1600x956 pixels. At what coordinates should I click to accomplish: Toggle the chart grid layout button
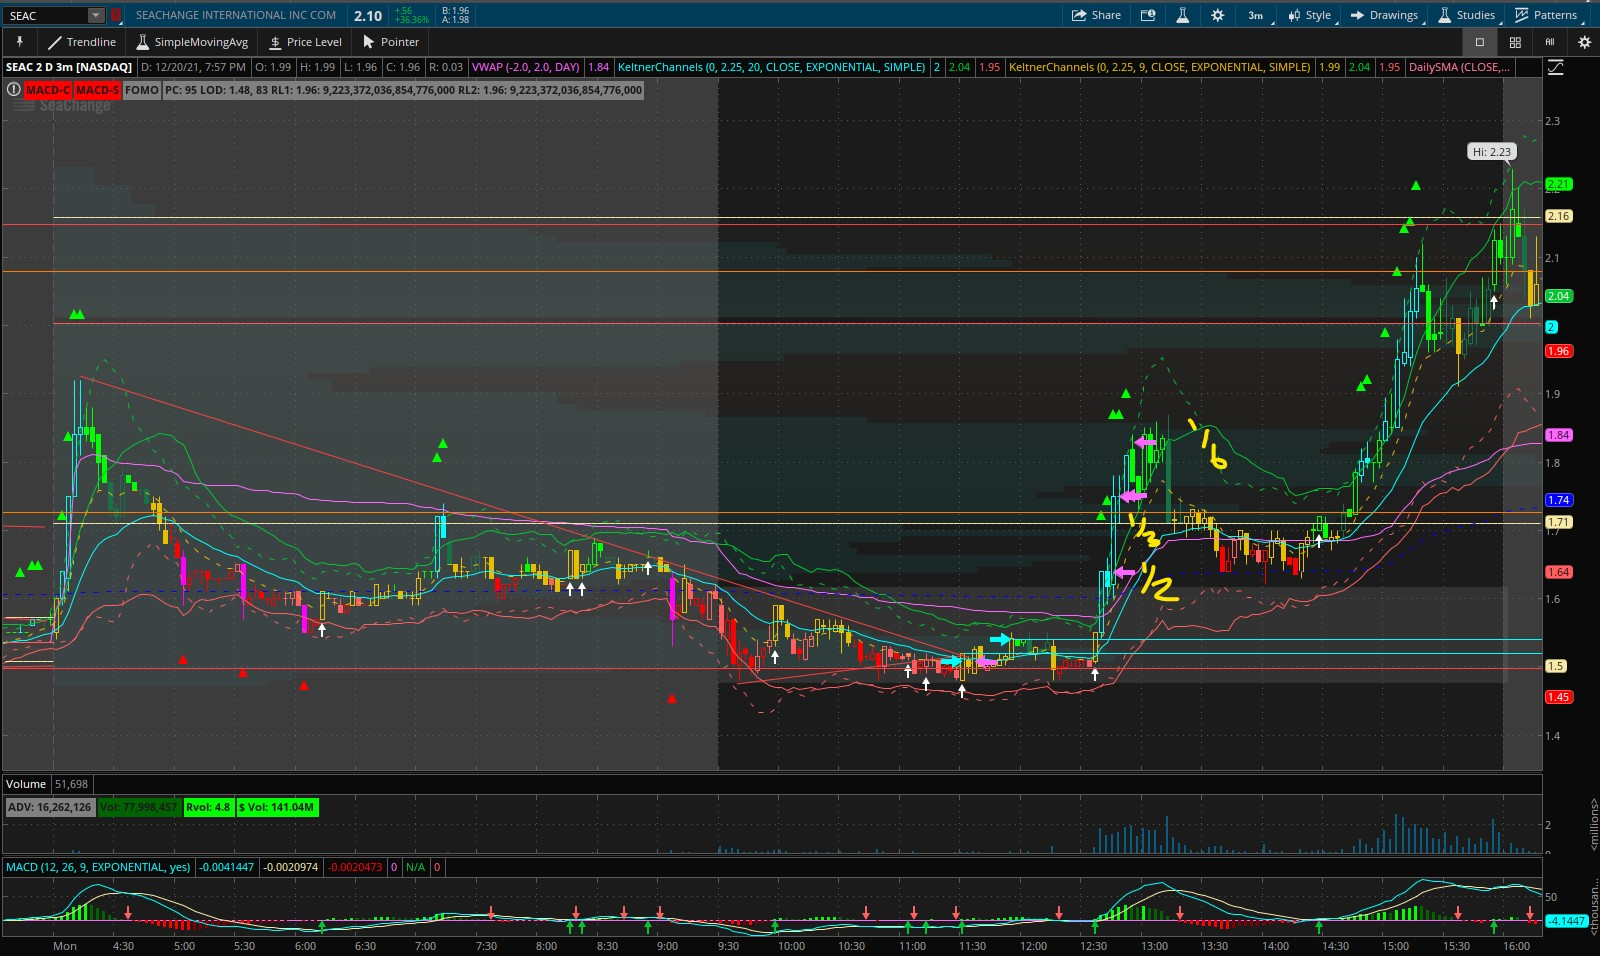pyautogui.click(x=1515, y=42)
